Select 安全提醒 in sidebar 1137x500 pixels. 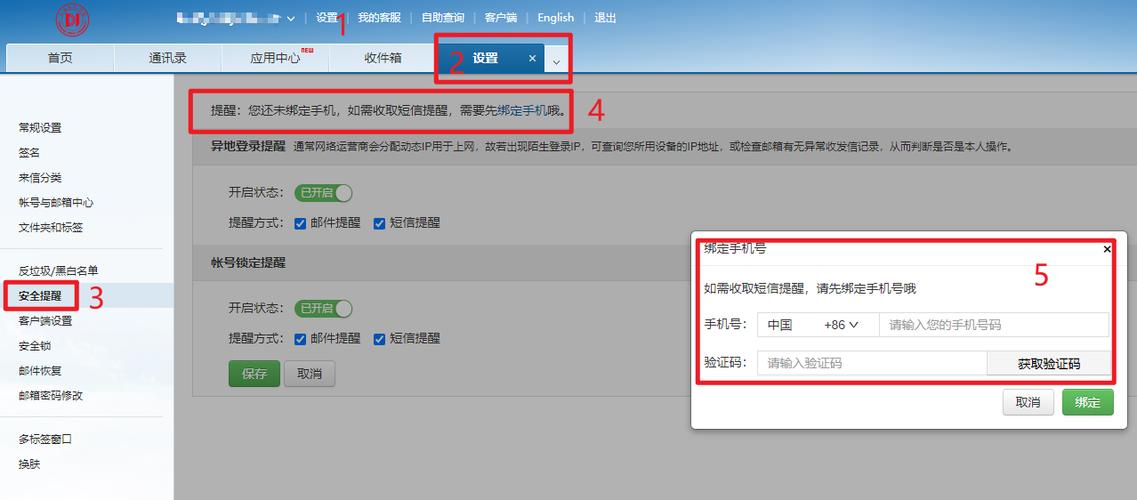click(x=40, y=296)
